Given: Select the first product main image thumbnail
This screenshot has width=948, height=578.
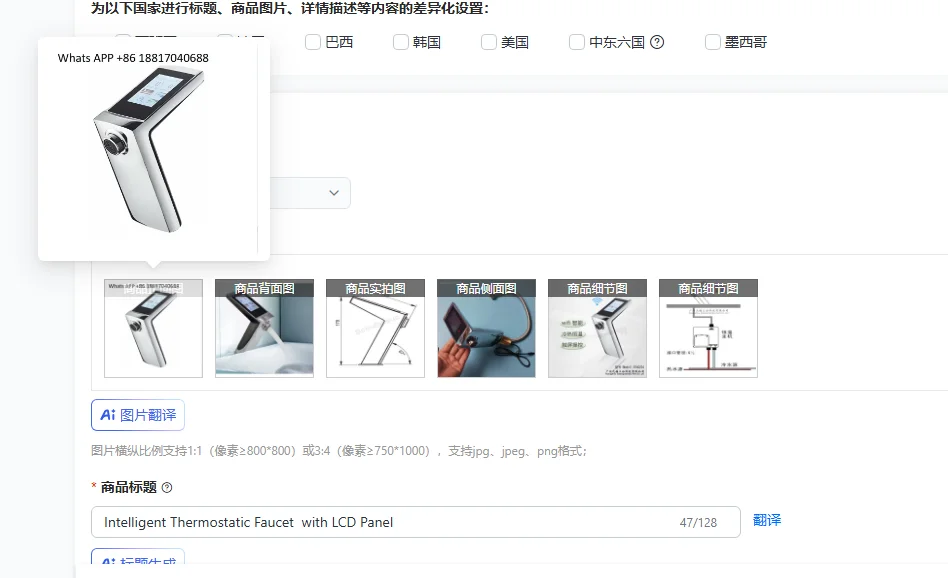Looking at the screenshot, I should click(152, 328).
